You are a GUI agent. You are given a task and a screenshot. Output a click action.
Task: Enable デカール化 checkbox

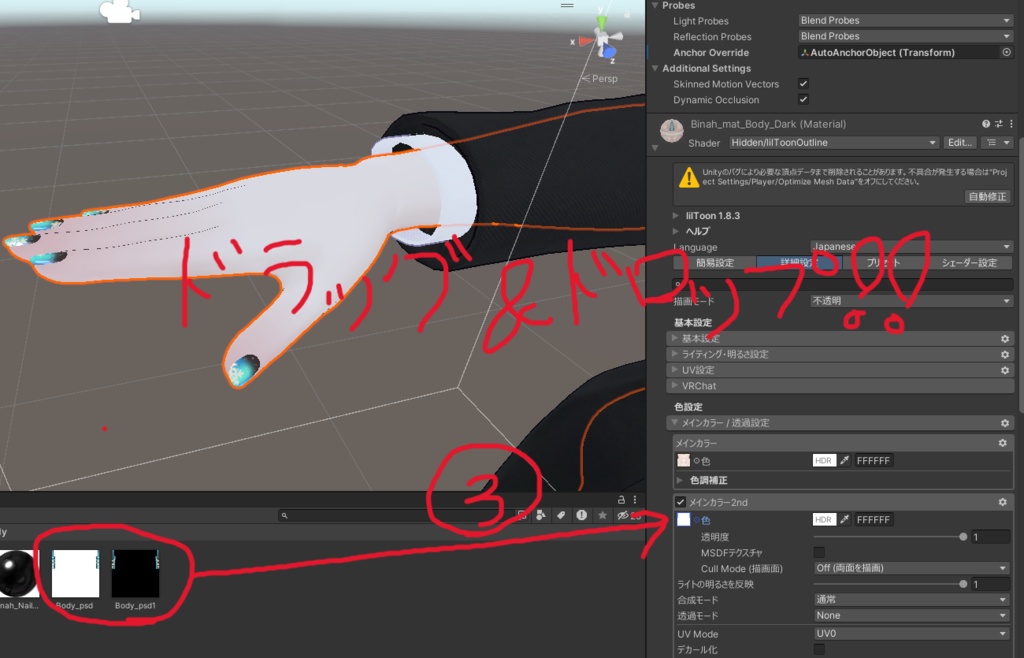[819, 649]
